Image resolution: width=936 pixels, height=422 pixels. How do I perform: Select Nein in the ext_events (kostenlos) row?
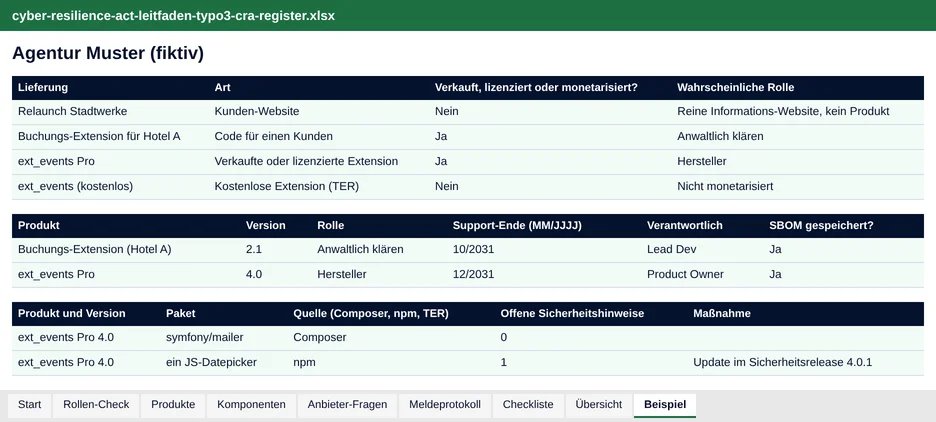click(447, 187)
